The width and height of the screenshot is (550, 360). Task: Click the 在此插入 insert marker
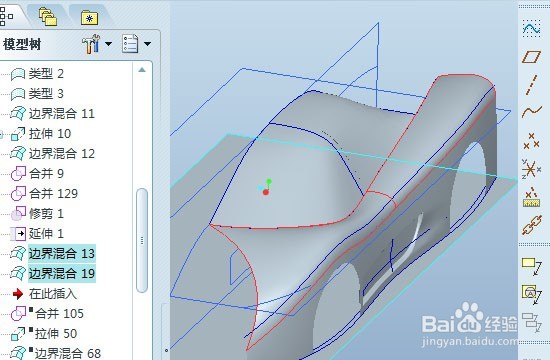point(53,294)
